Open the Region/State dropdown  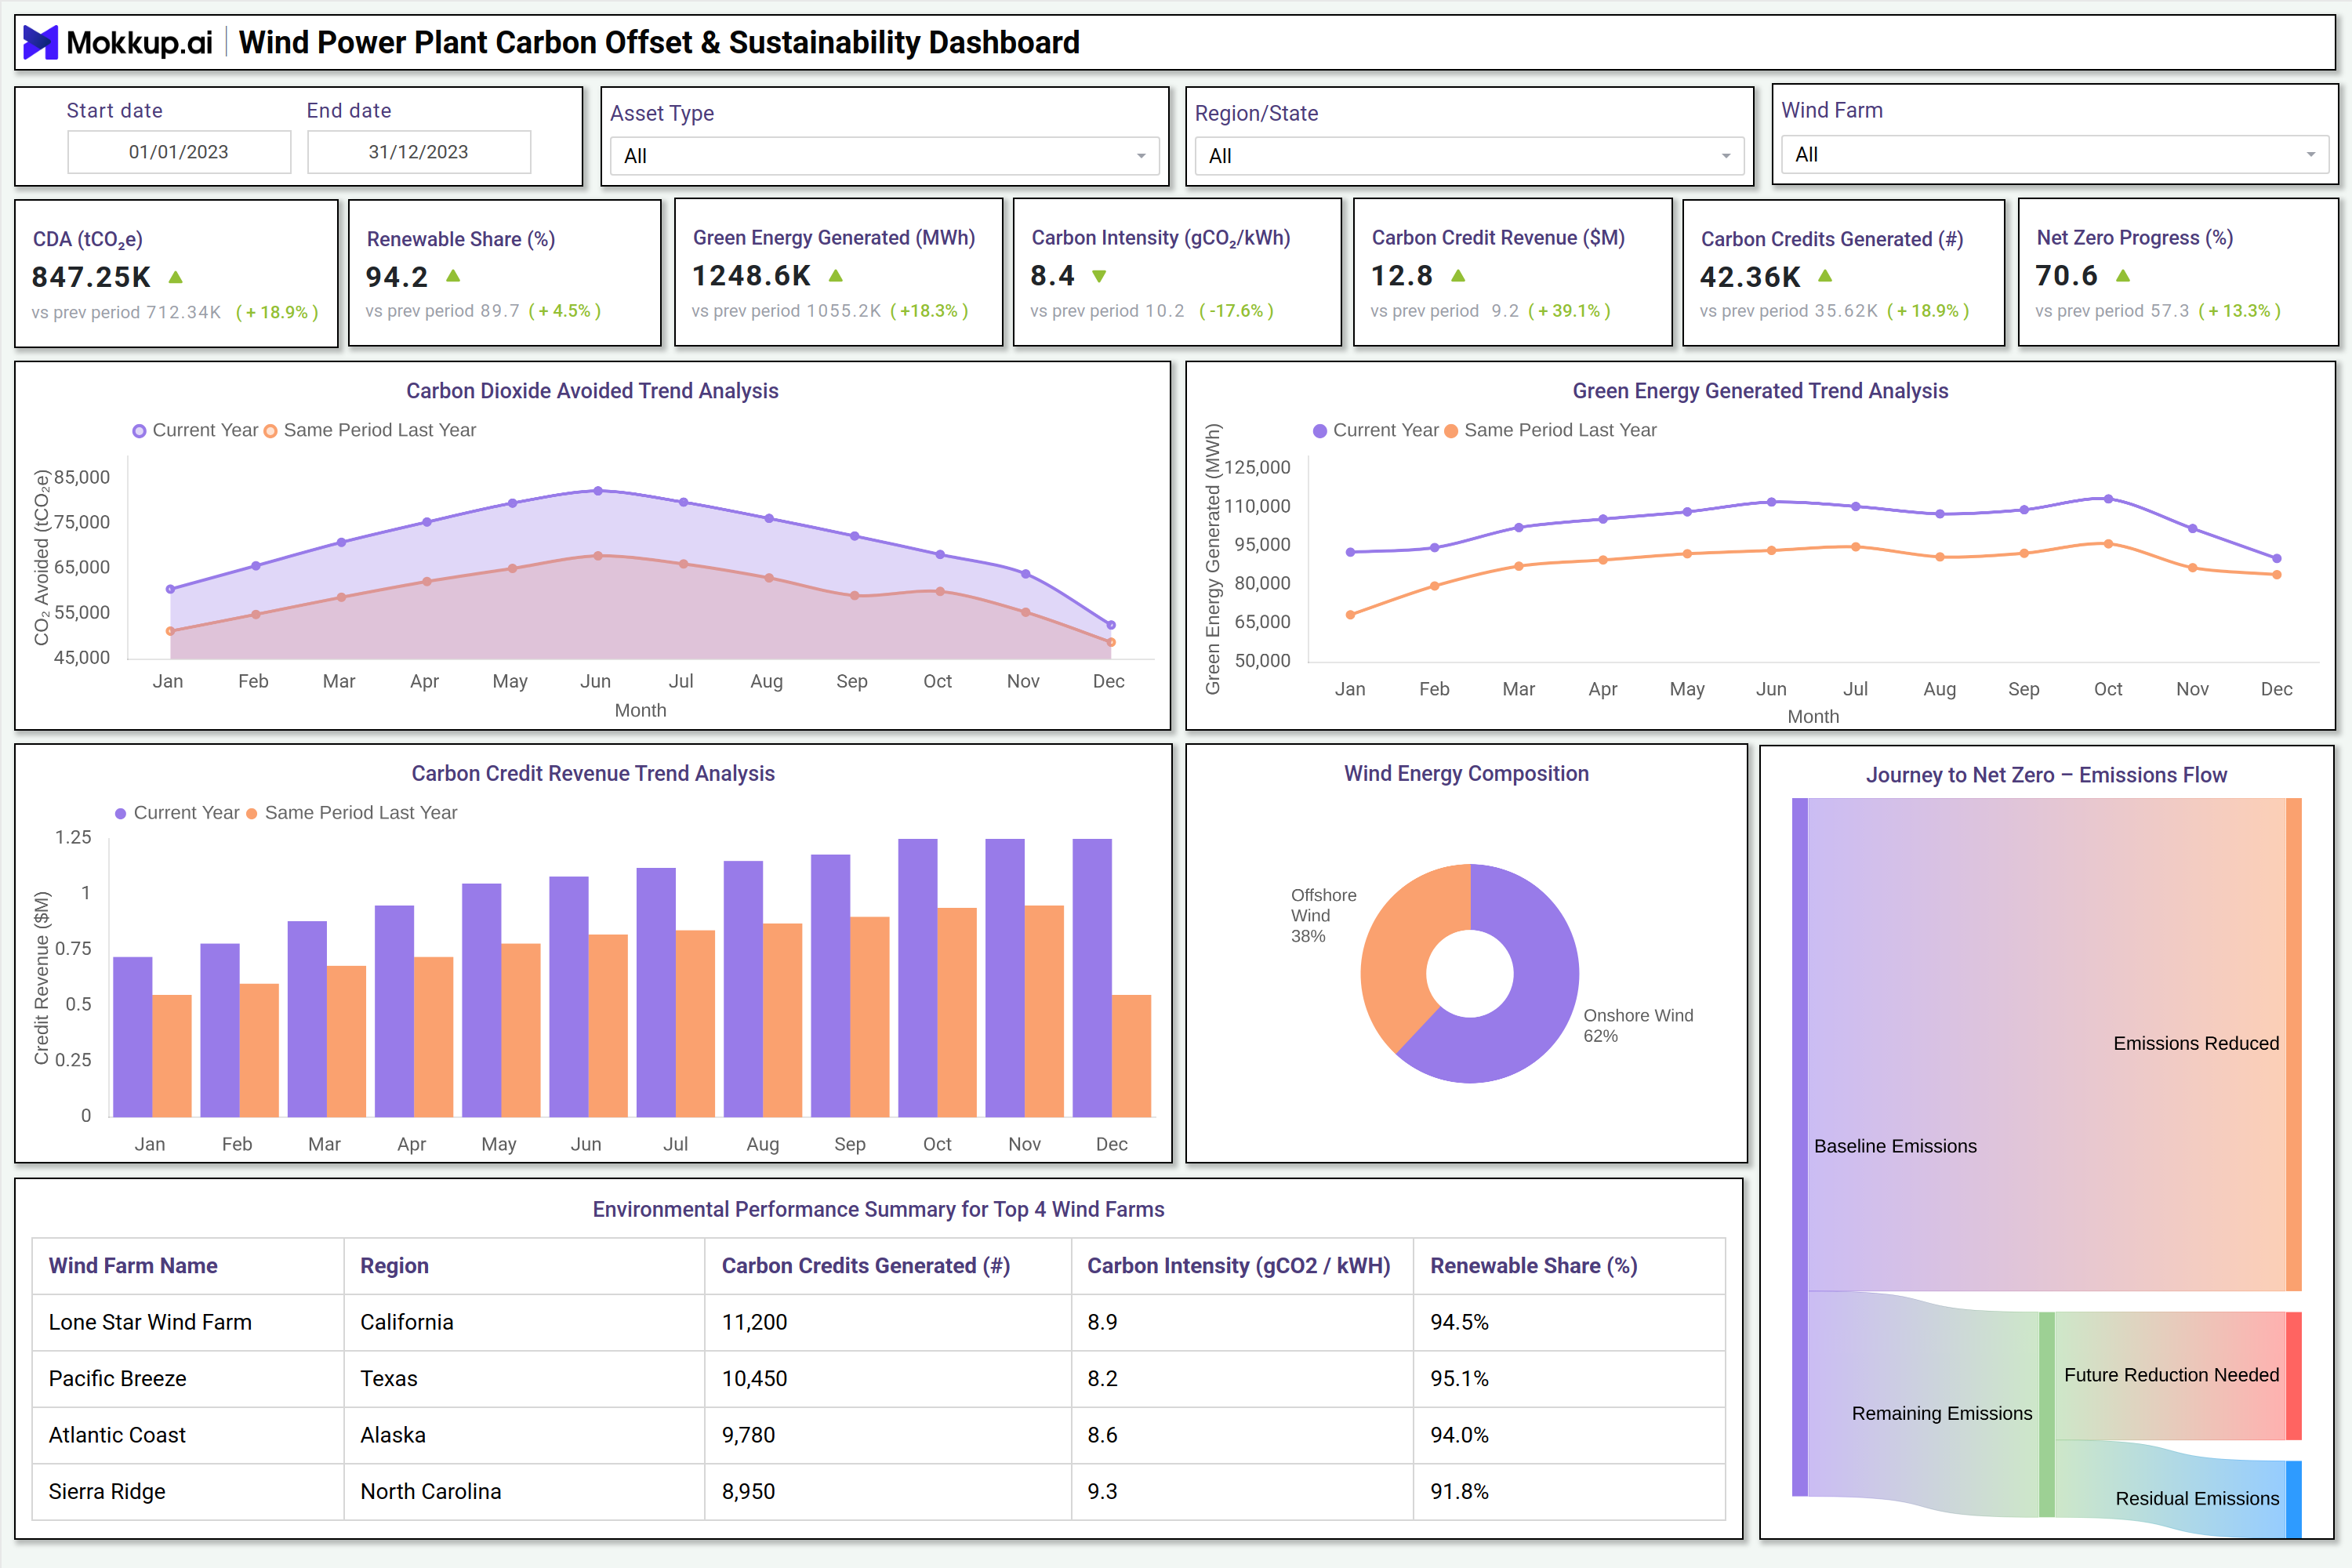click(1469, 156)
